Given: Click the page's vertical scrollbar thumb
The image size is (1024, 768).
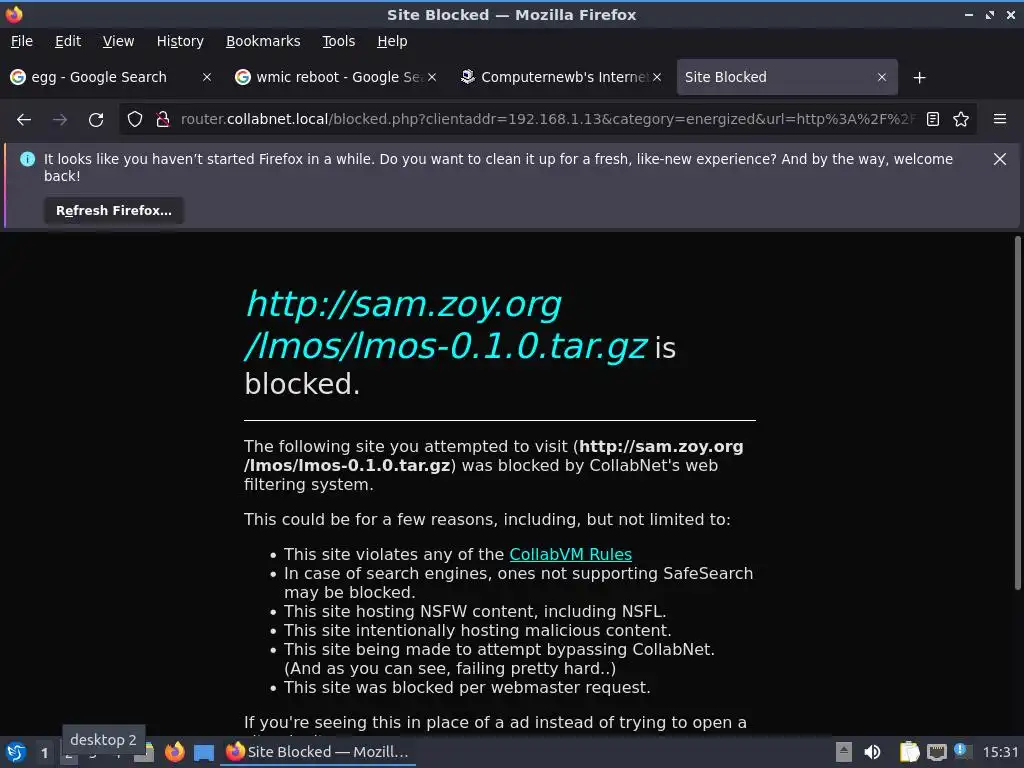Looking at the screenshot, I should pyautogui.click(x=1017, y=413).
